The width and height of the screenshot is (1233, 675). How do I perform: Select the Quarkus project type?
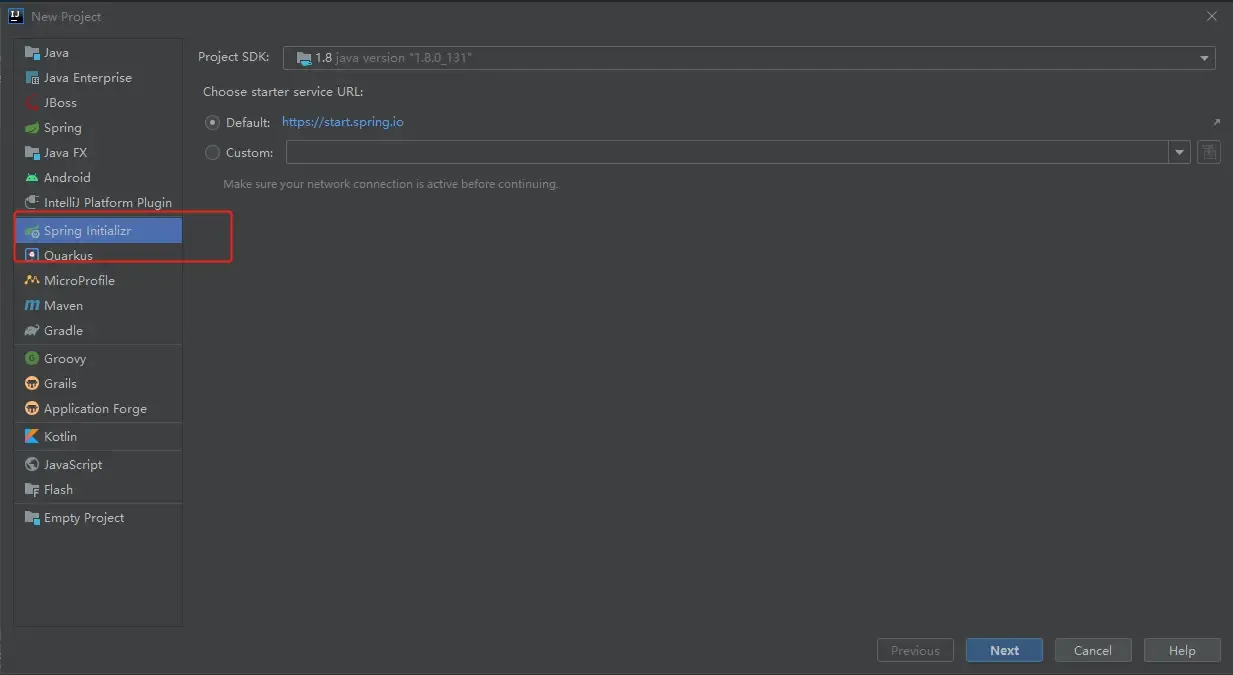66,255
